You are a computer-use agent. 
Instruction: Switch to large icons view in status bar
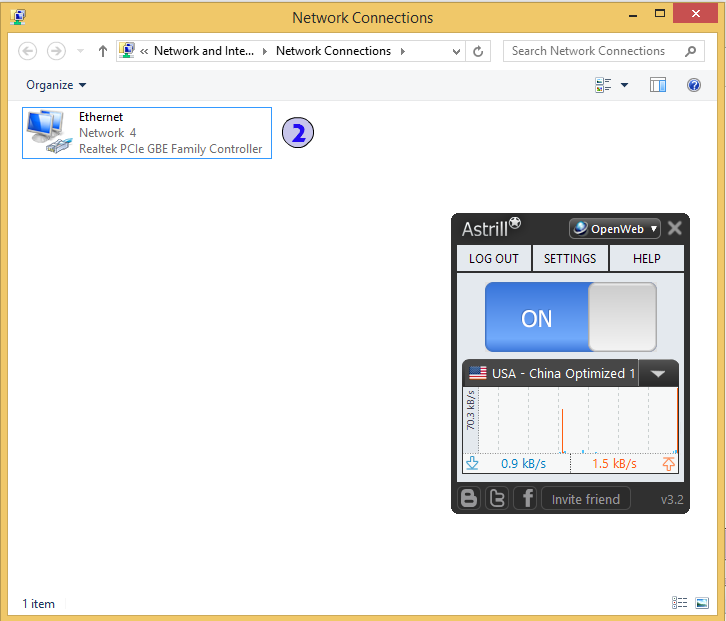(x=701, y=603)
